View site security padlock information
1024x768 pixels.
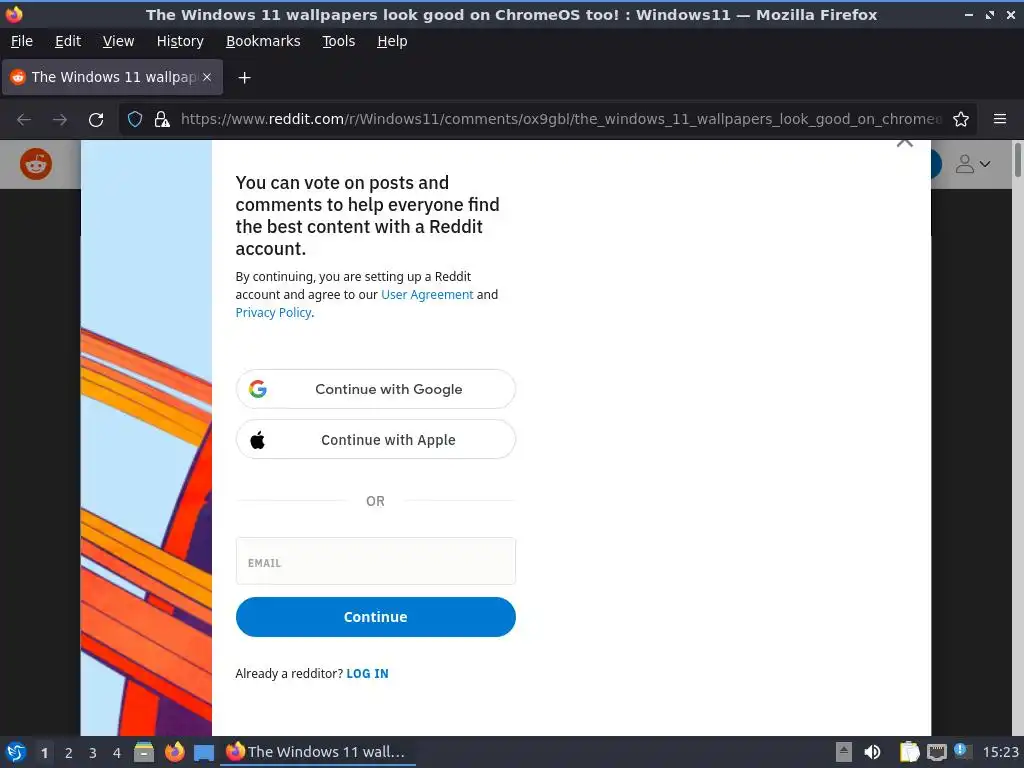point(162,120)
